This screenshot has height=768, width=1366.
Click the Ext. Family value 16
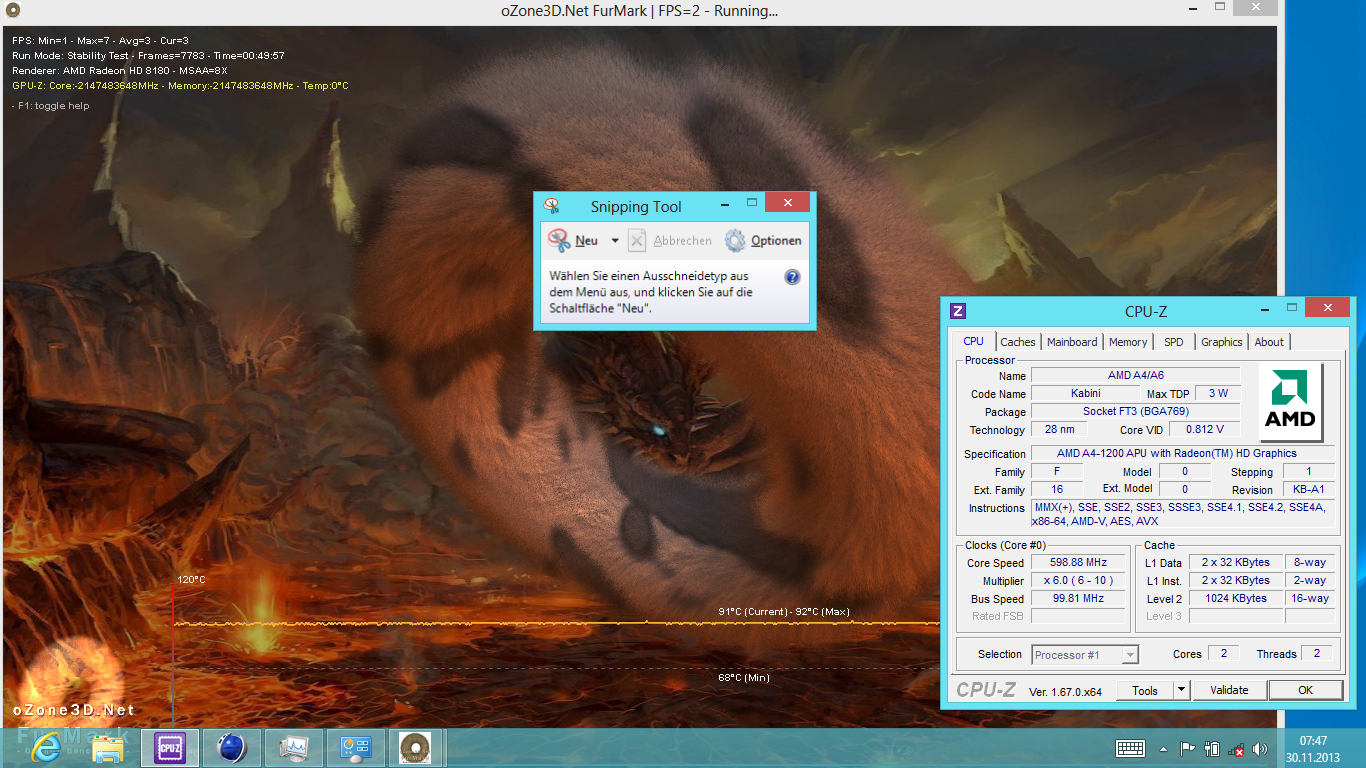pos(1058,490)
